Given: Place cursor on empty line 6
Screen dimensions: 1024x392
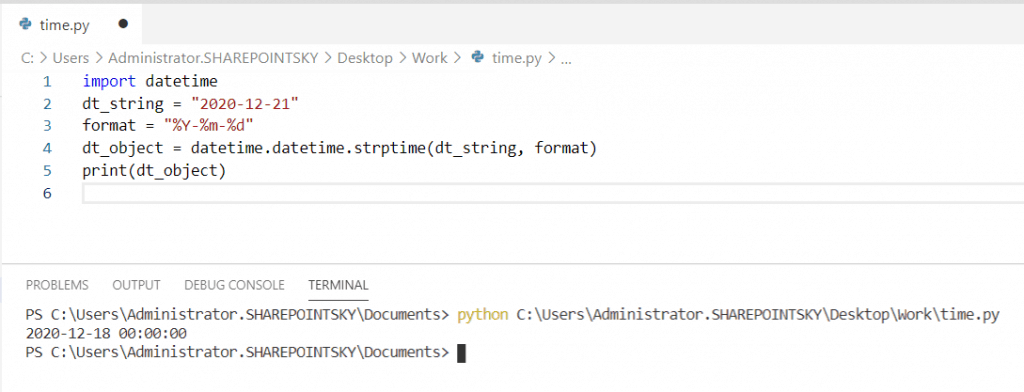Looking at the screenshot, I should 552,193.
